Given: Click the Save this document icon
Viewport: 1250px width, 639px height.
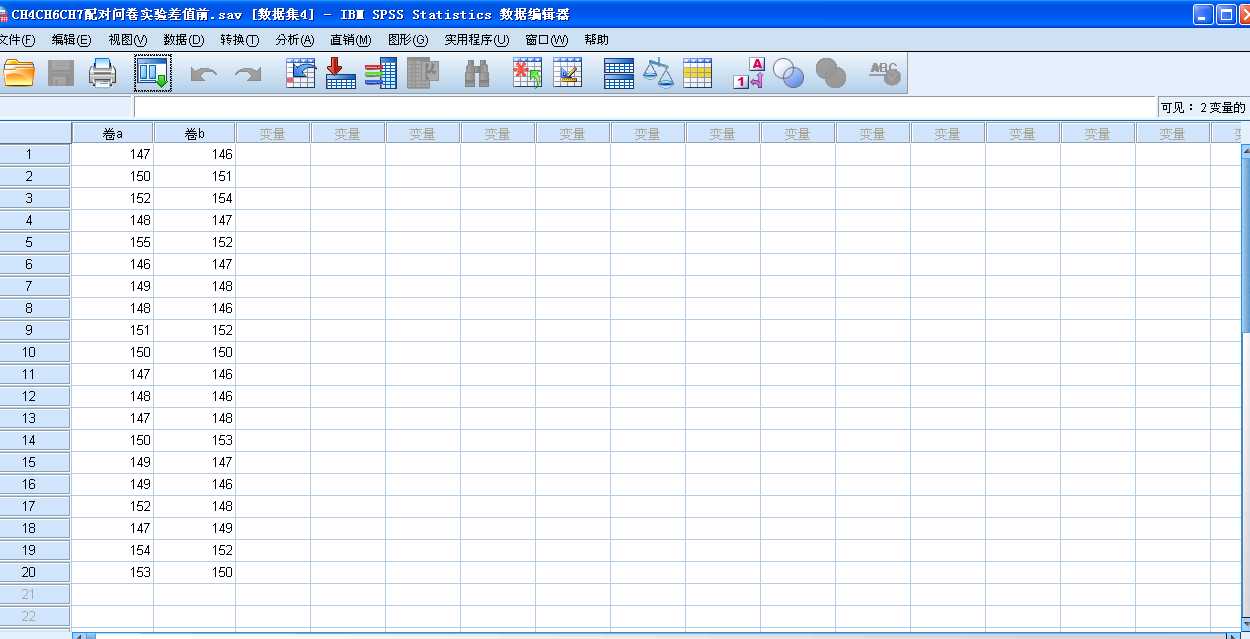Looking at the screenshot, I should coord(61,73).
